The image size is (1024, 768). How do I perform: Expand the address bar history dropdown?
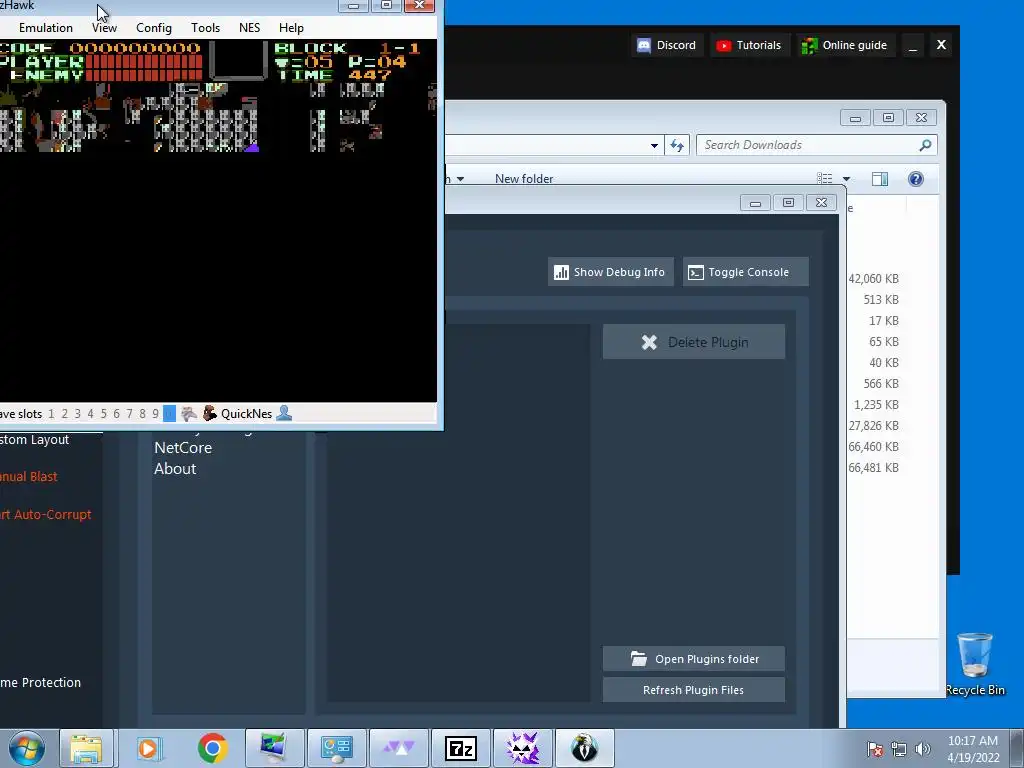pyautogui.click(x=654, y=146)
